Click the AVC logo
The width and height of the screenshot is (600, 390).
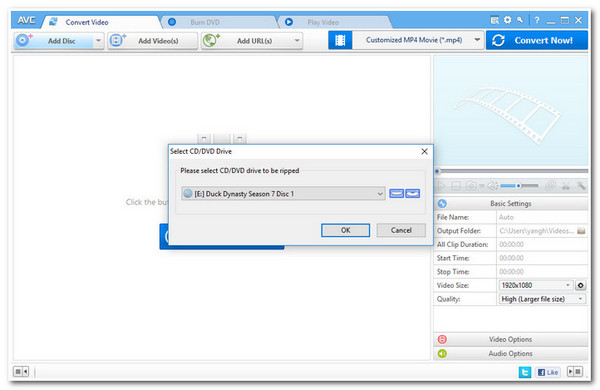26,20
